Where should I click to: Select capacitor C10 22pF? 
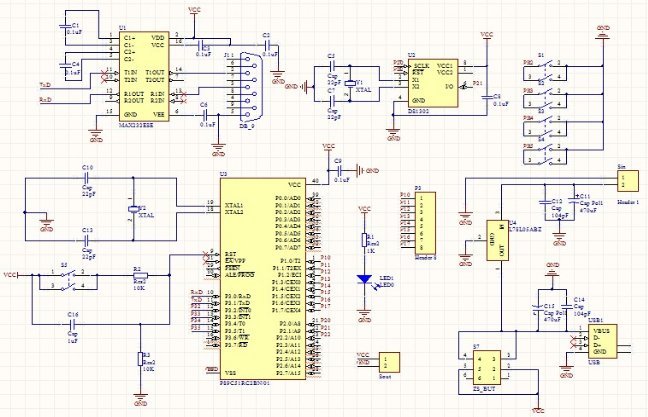point(86,178)
